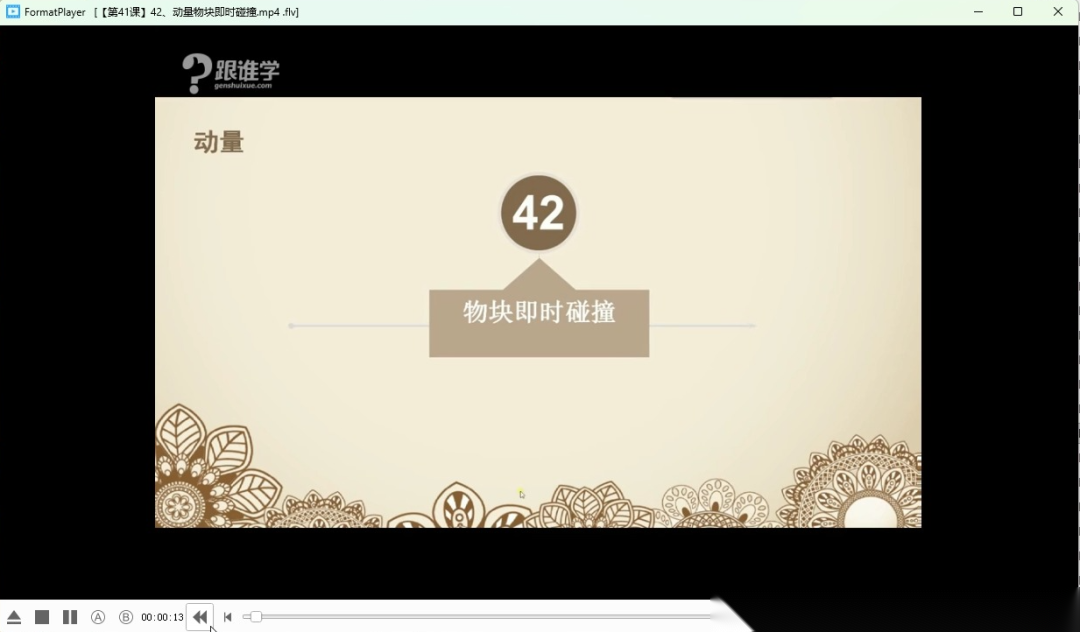Click the 动量 heading on the slide
The width and height of the screenshot is (1080, 632).
coord(219,142)
